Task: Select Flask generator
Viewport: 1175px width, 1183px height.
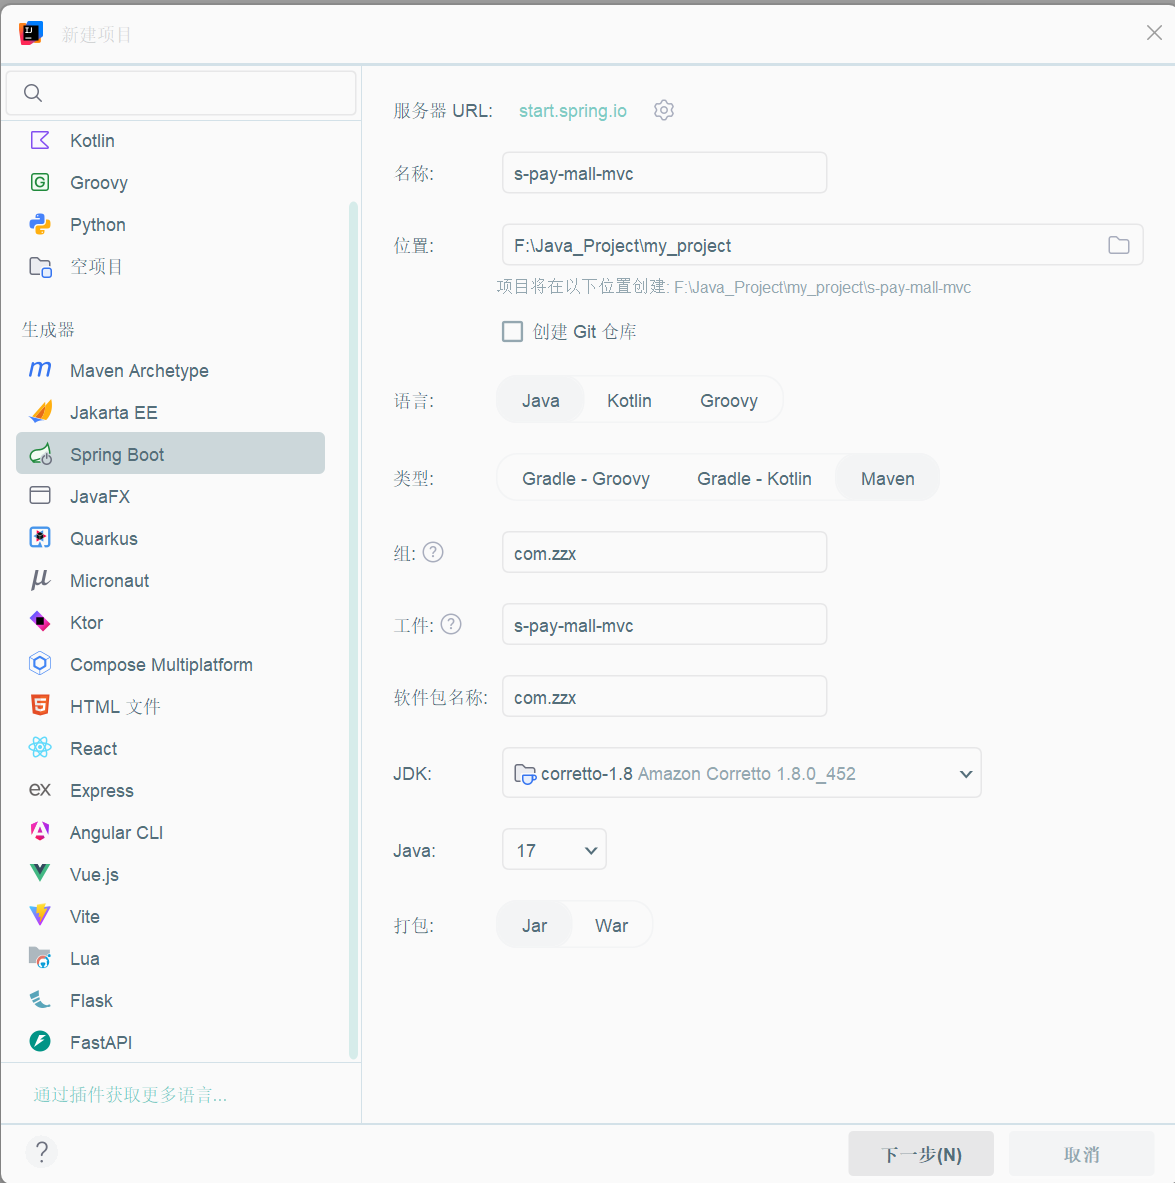Action: [x=171, y=1000]
